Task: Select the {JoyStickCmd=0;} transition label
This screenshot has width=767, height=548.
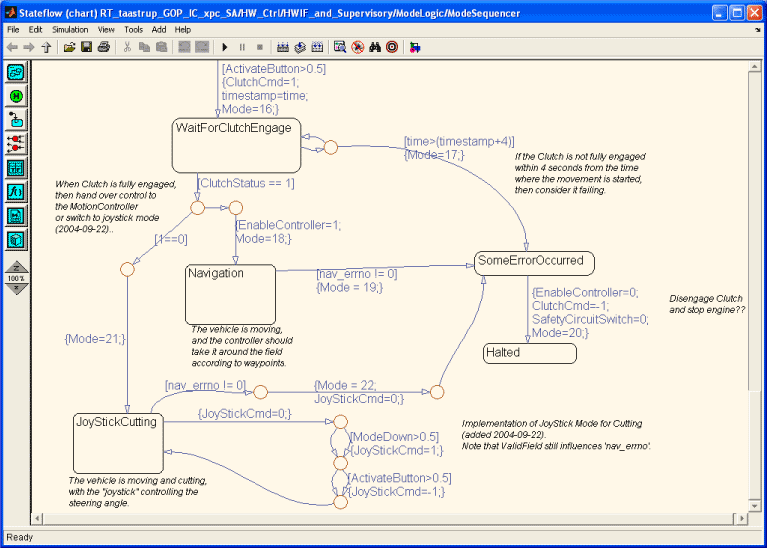Action: click(x=245, y=414)
